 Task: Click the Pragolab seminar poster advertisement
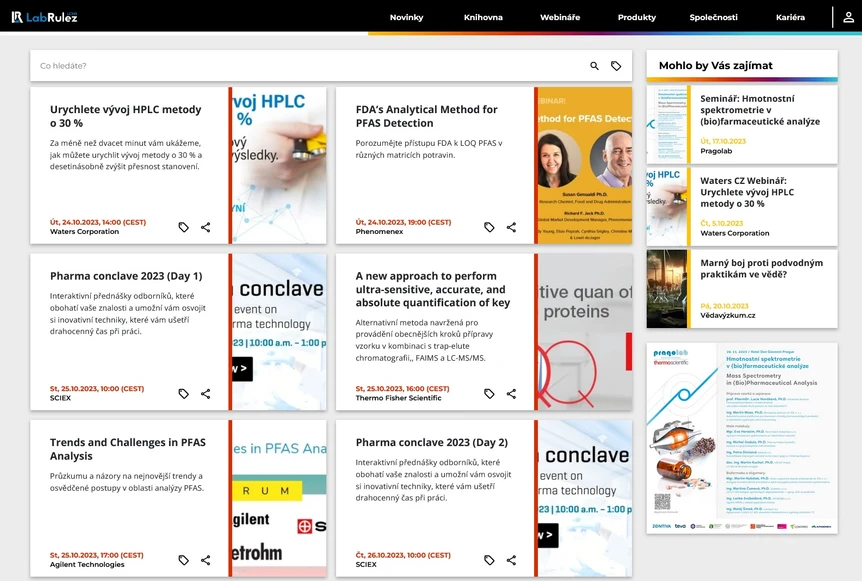[742, 438]
